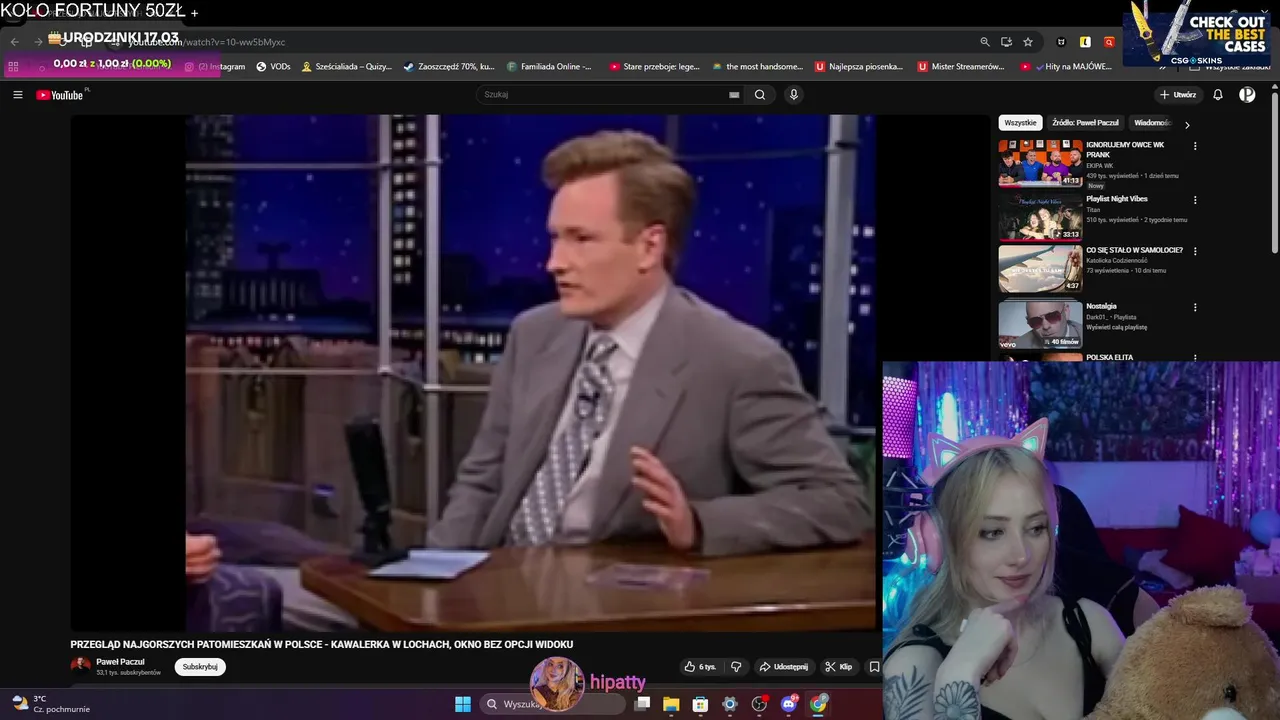Open the Instagram bookmark
This screenshot has height=720, width=1280.
[215, 67]
